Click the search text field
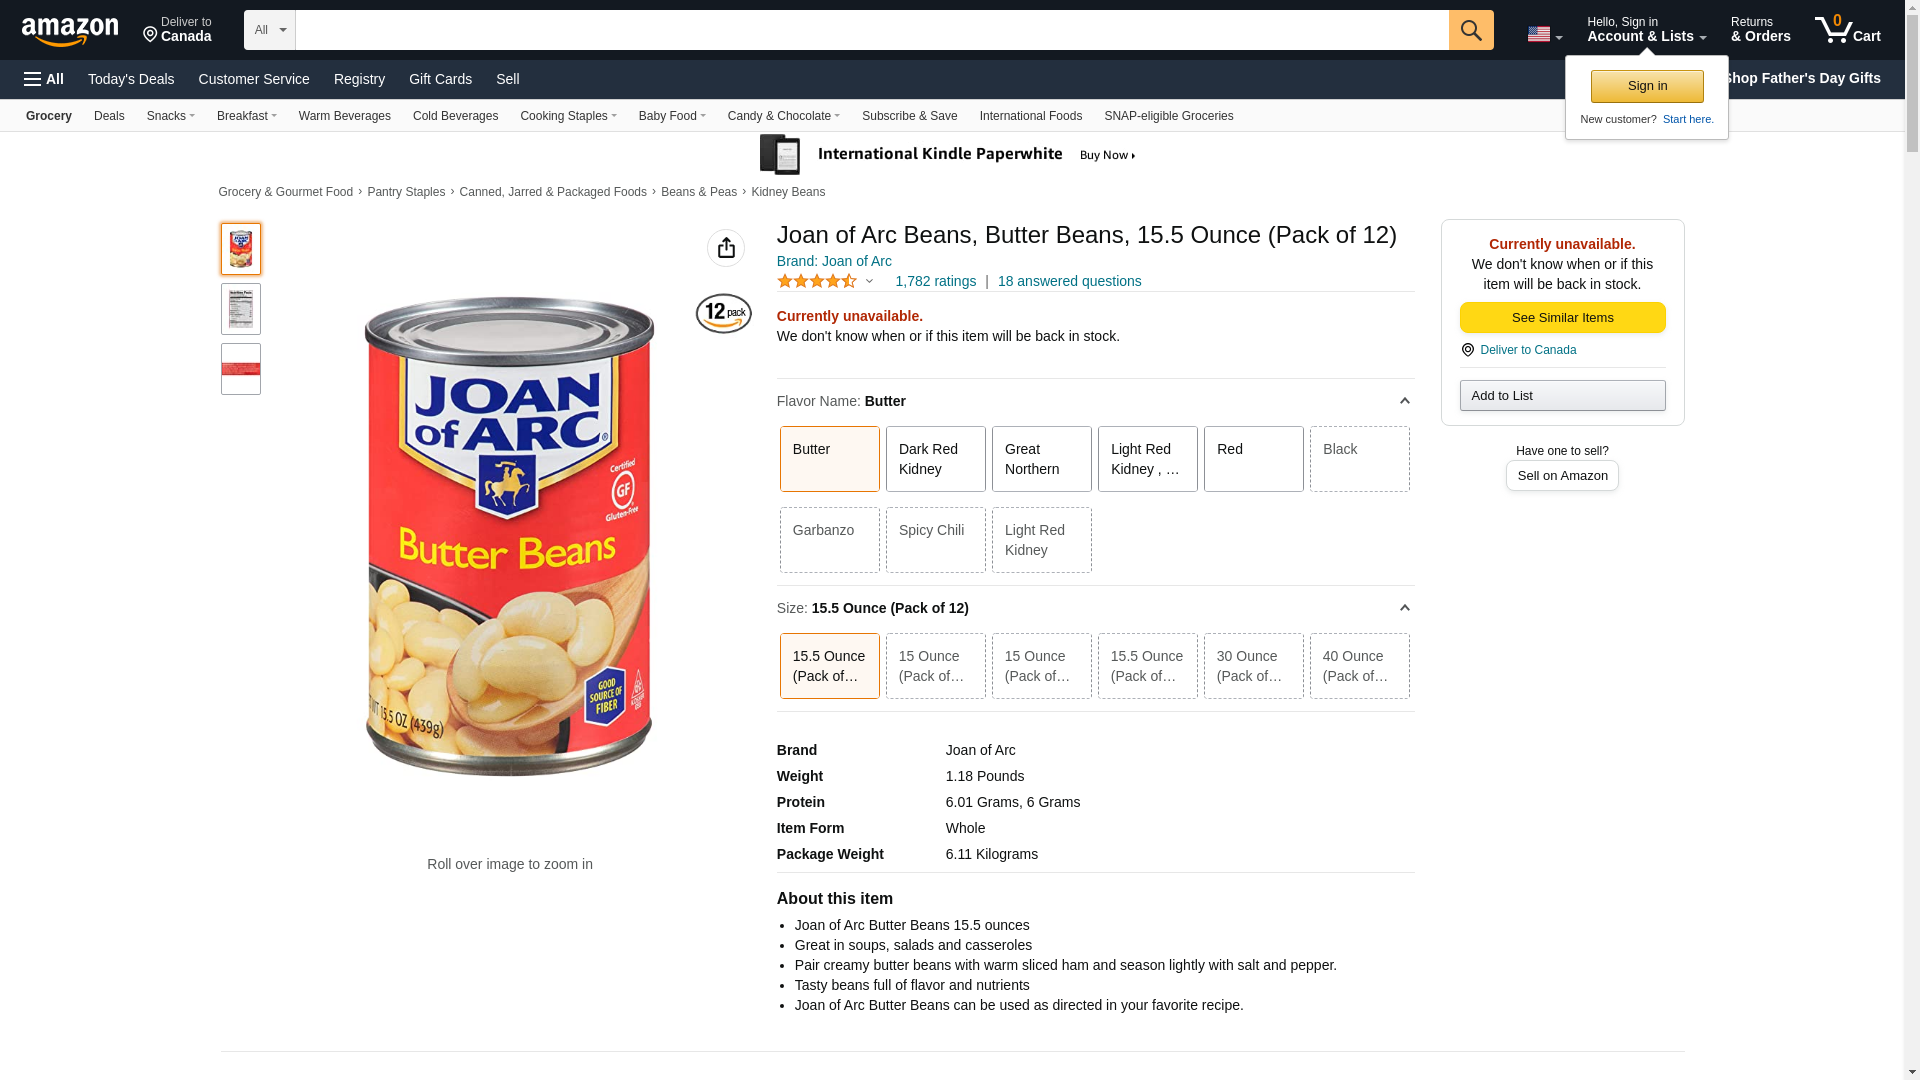 pyautogui.click(x=871, y=30)
